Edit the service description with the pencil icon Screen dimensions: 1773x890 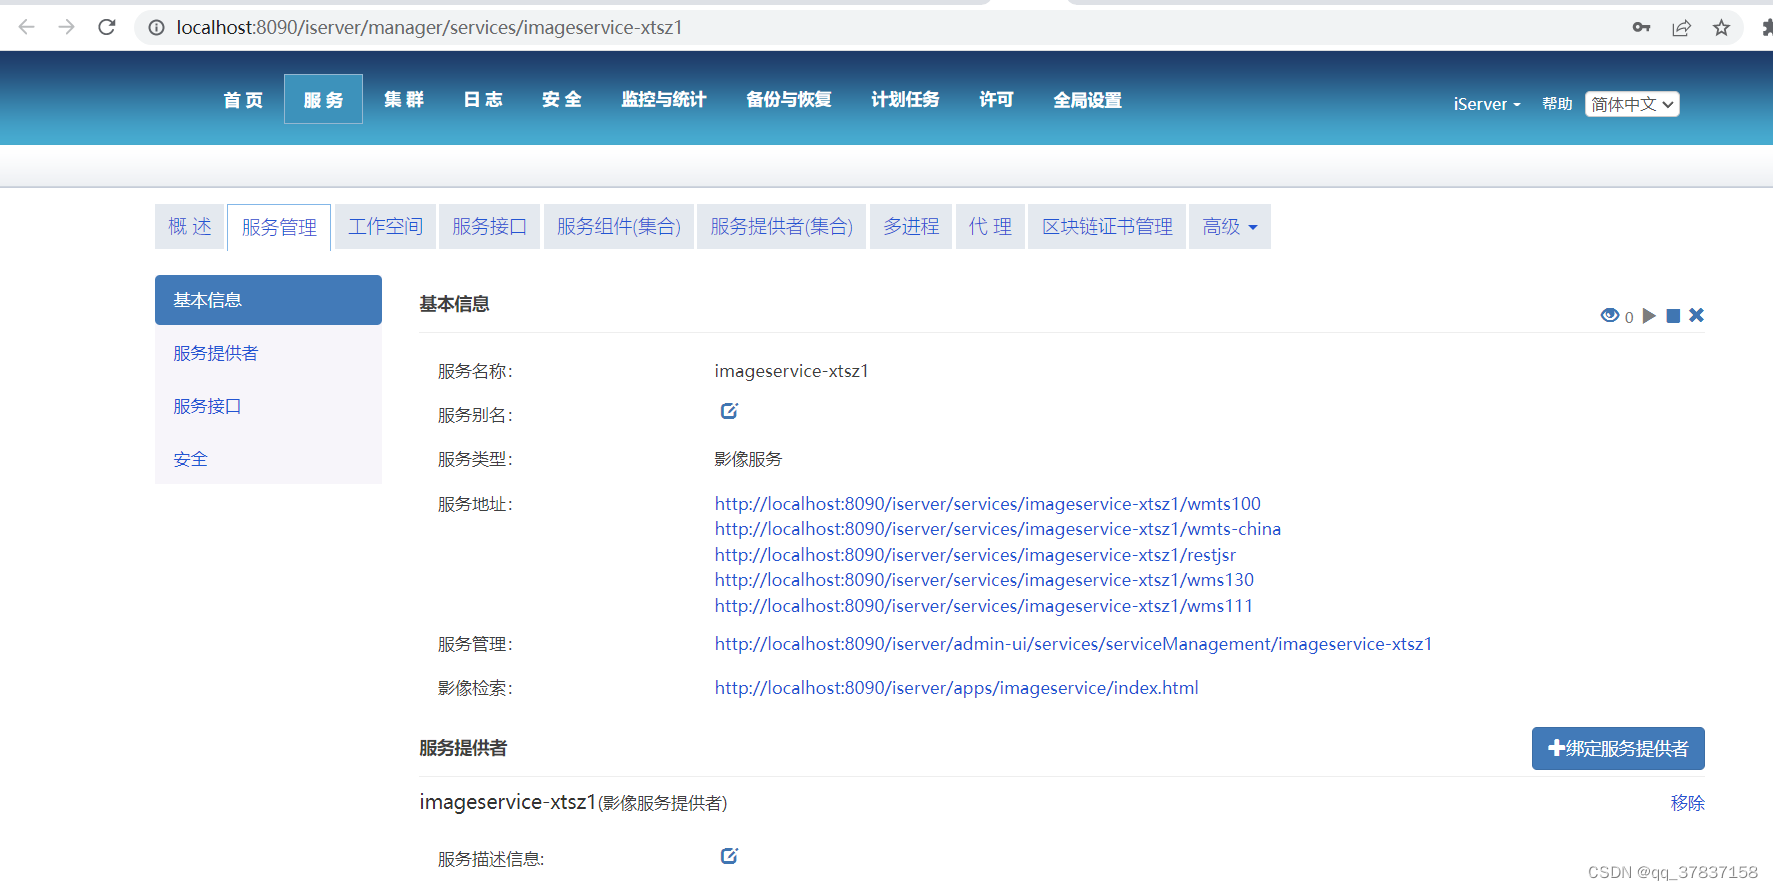(729, 856)
